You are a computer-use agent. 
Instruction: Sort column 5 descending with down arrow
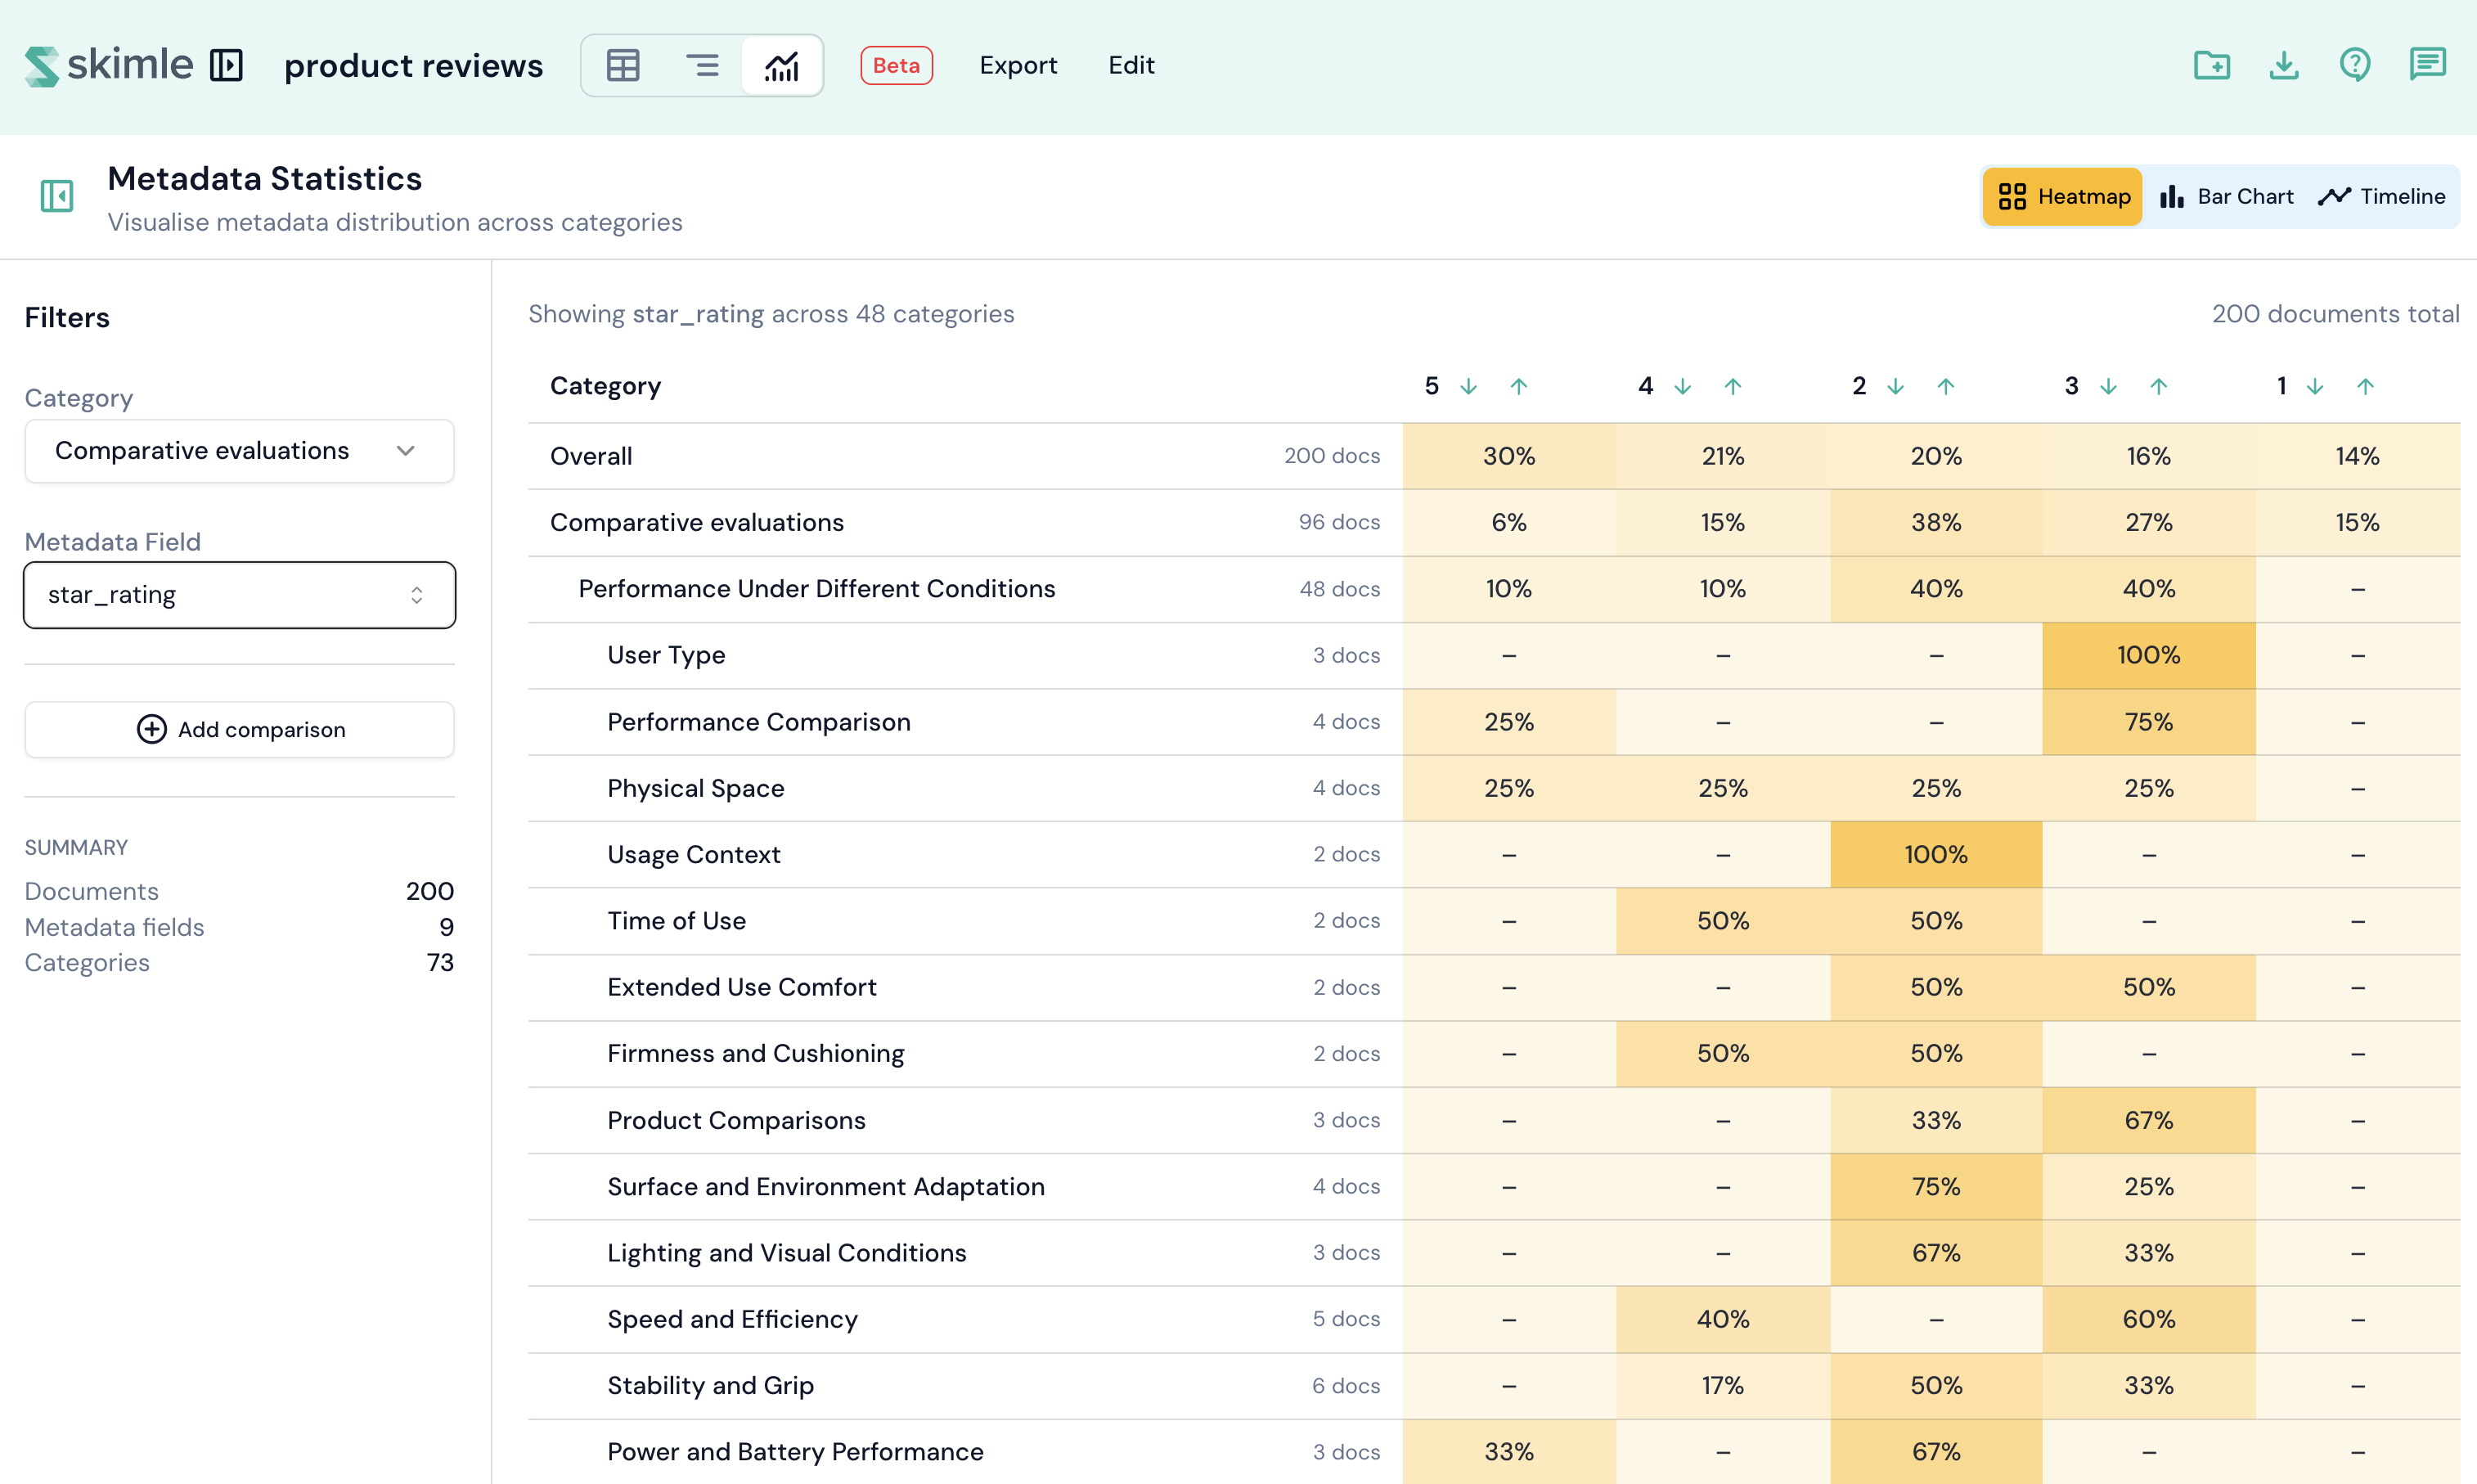pyautogui.click(x=1468, y=387)
